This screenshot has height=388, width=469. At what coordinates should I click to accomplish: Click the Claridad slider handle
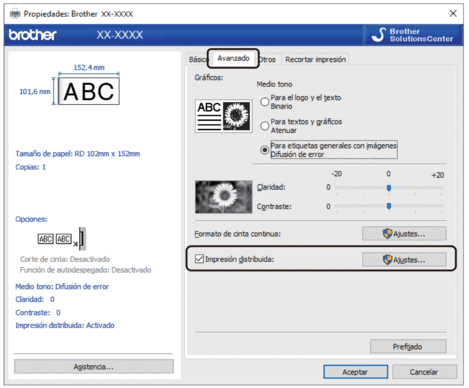(389, 188)
